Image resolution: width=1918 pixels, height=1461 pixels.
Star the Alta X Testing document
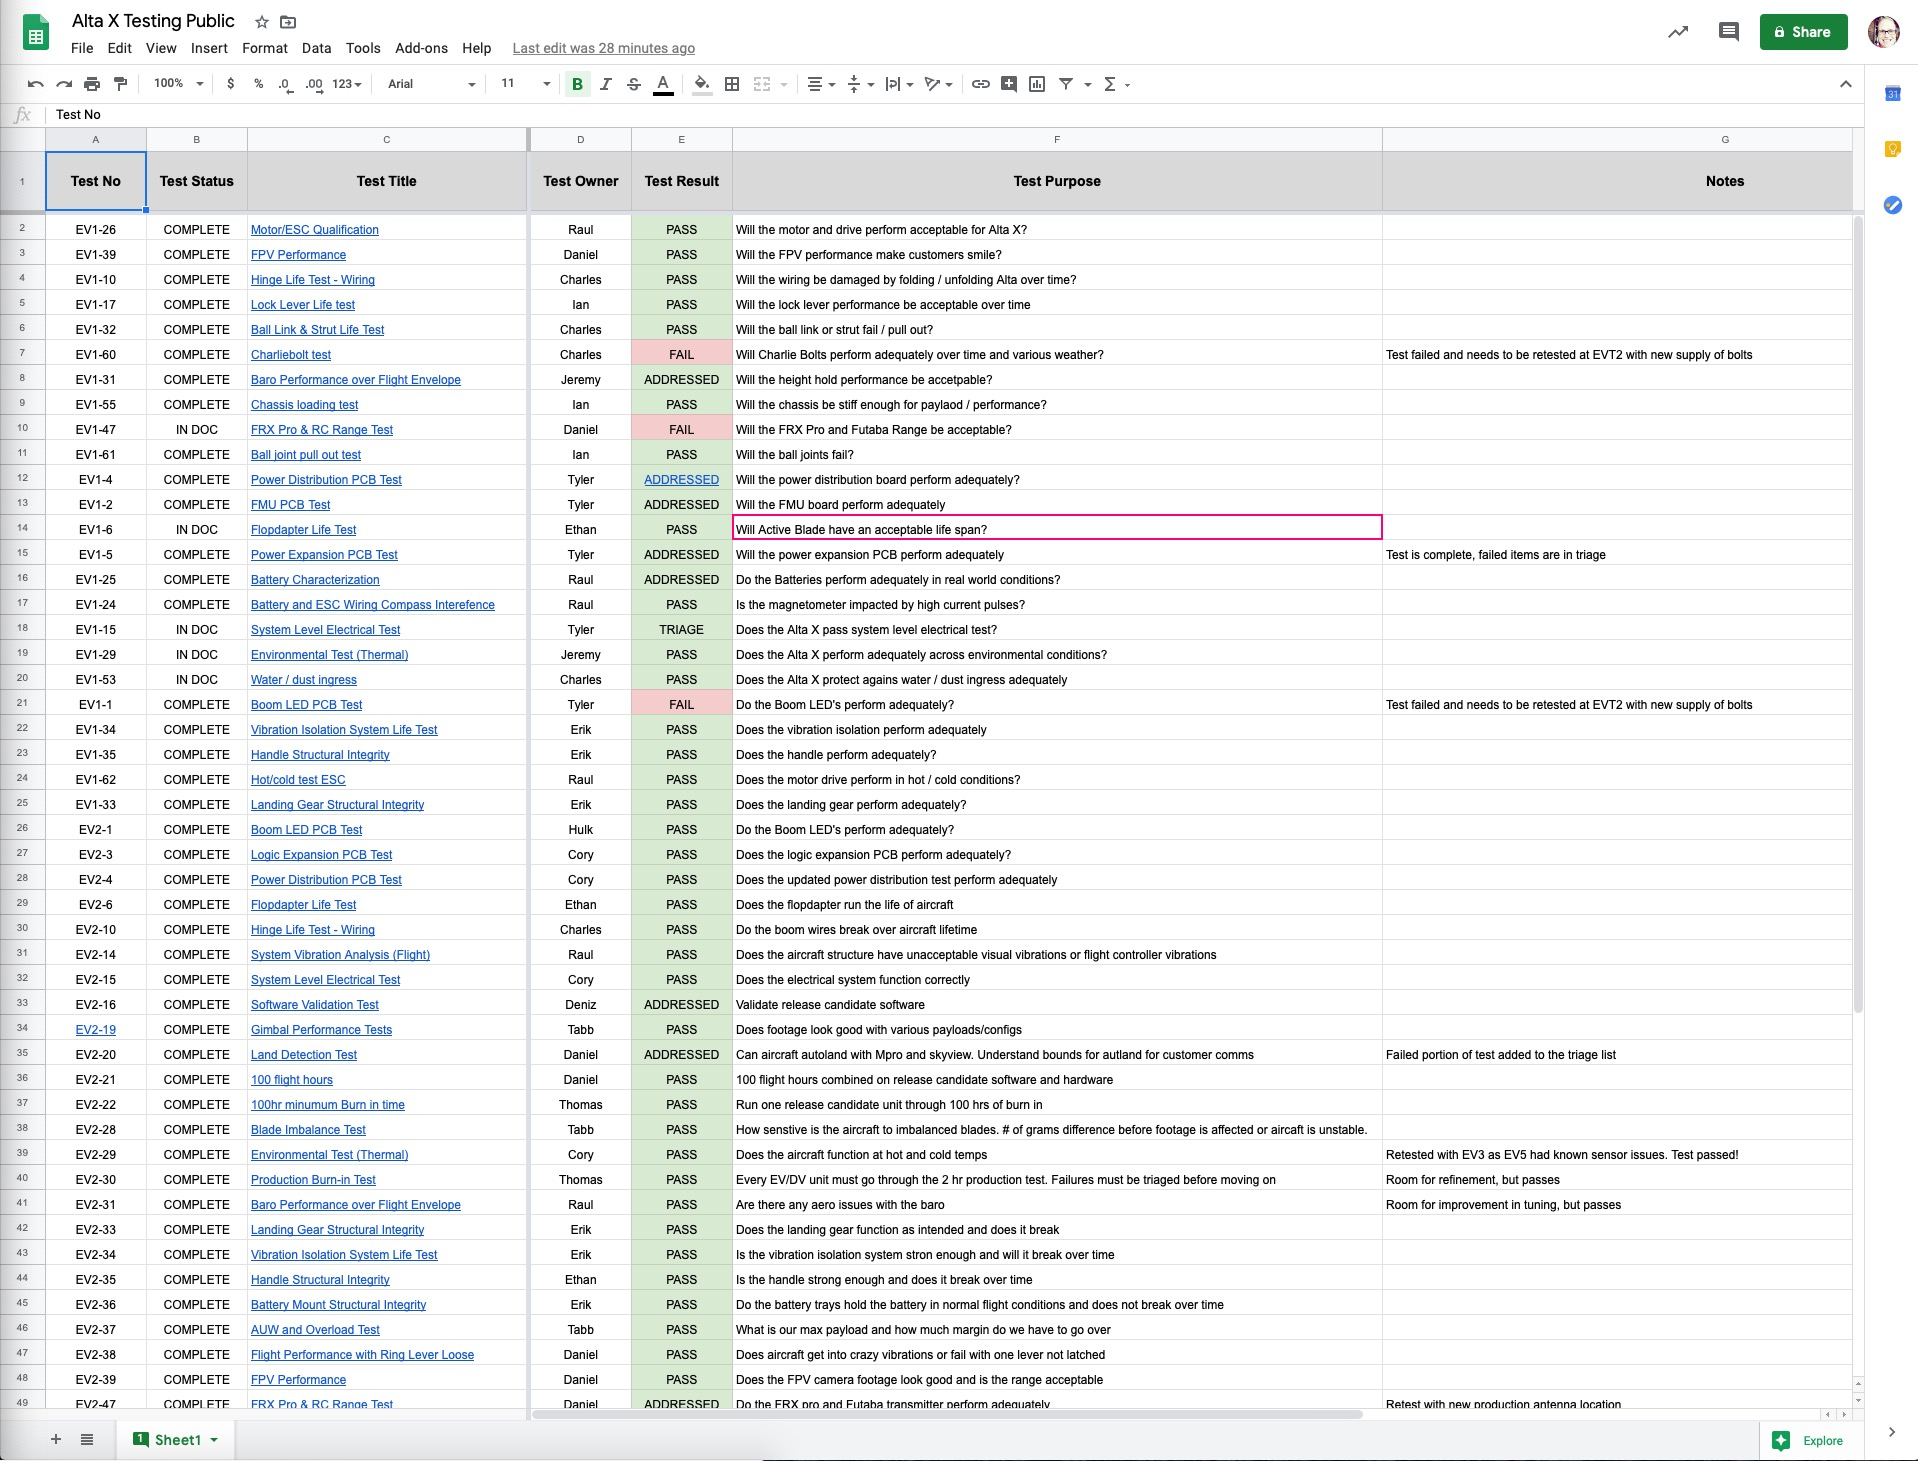(261, 22)
